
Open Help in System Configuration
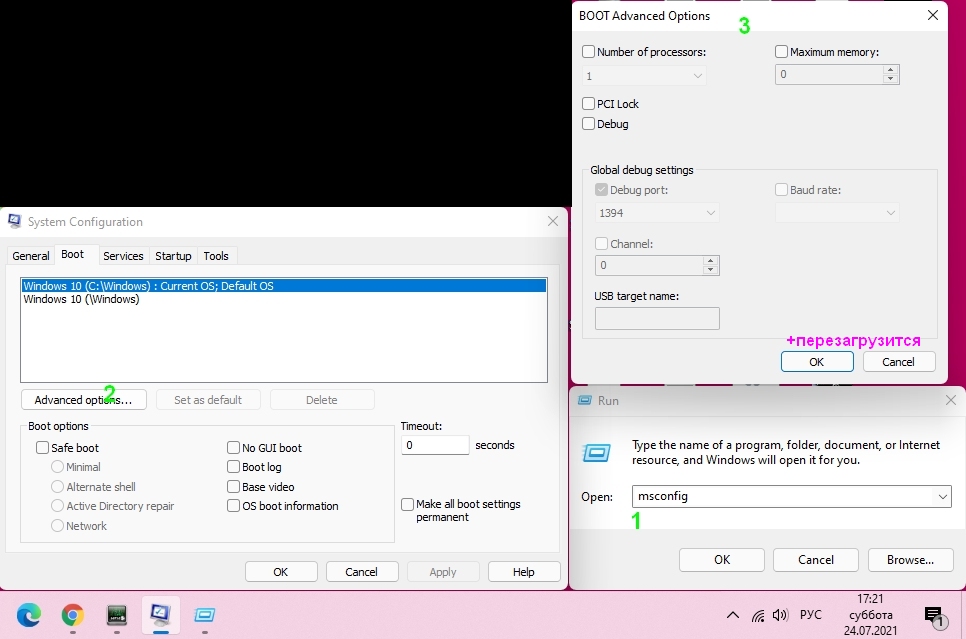(524, 572)
